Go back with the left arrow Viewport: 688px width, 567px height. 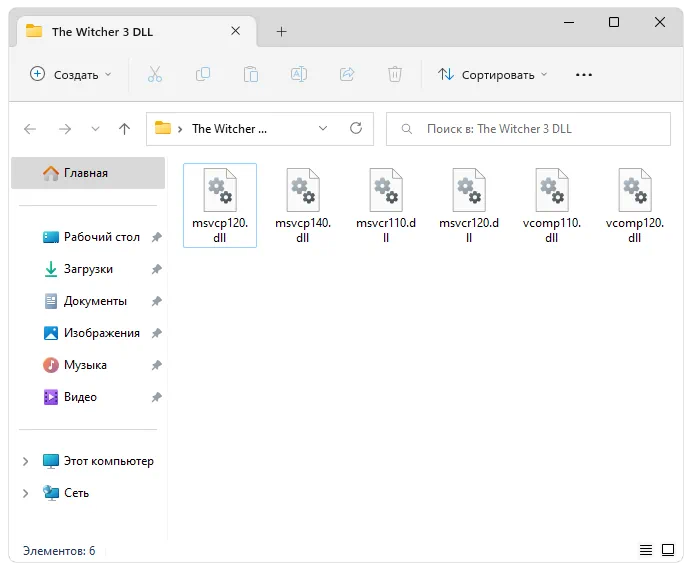30,129
